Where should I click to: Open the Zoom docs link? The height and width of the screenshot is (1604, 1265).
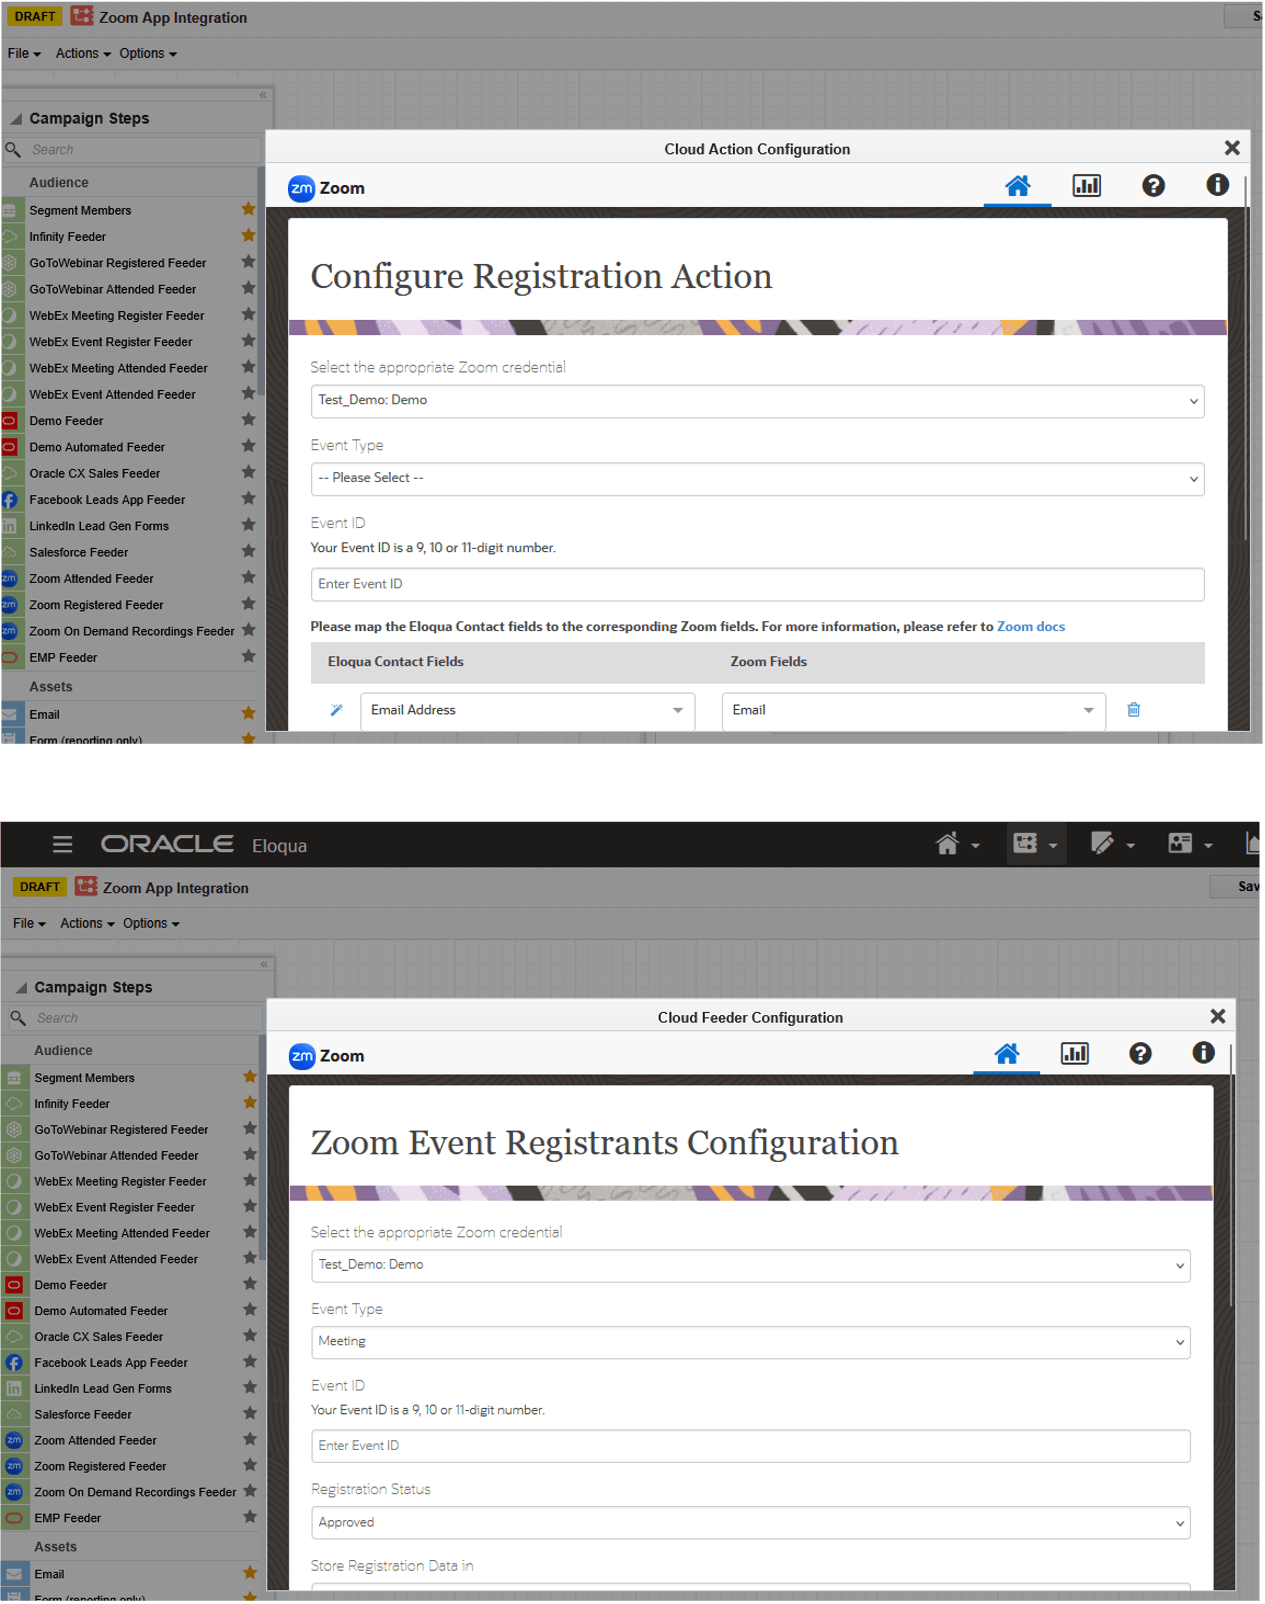1030,627
